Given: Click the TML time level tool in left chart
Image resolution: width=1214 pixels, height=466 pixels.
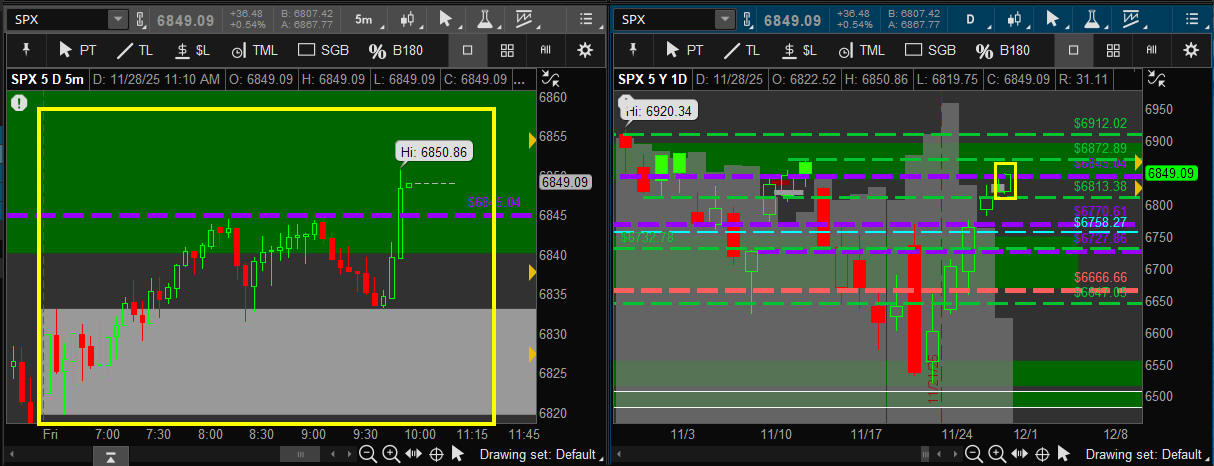Looking at the screenshot, I should [x=254, y=50].
